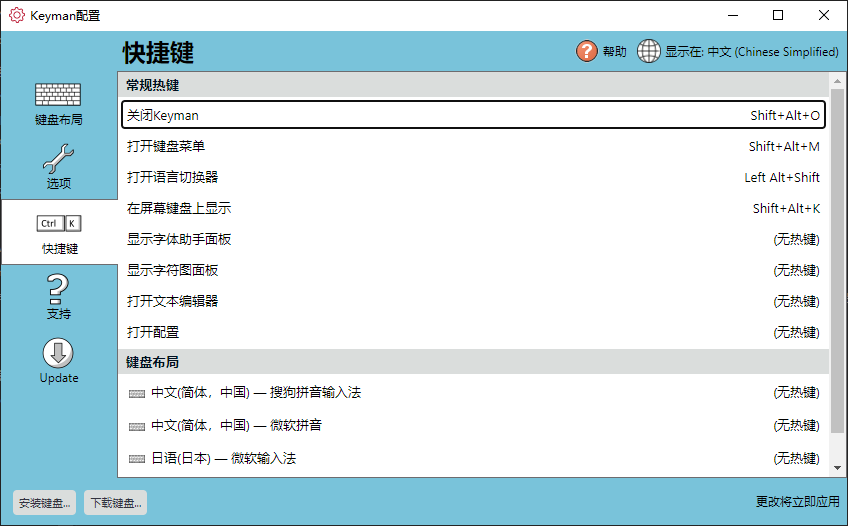Viewport: 848px width, 526px height.
Task: Open the 支持 question mark icon
Action: pos(58,289)
